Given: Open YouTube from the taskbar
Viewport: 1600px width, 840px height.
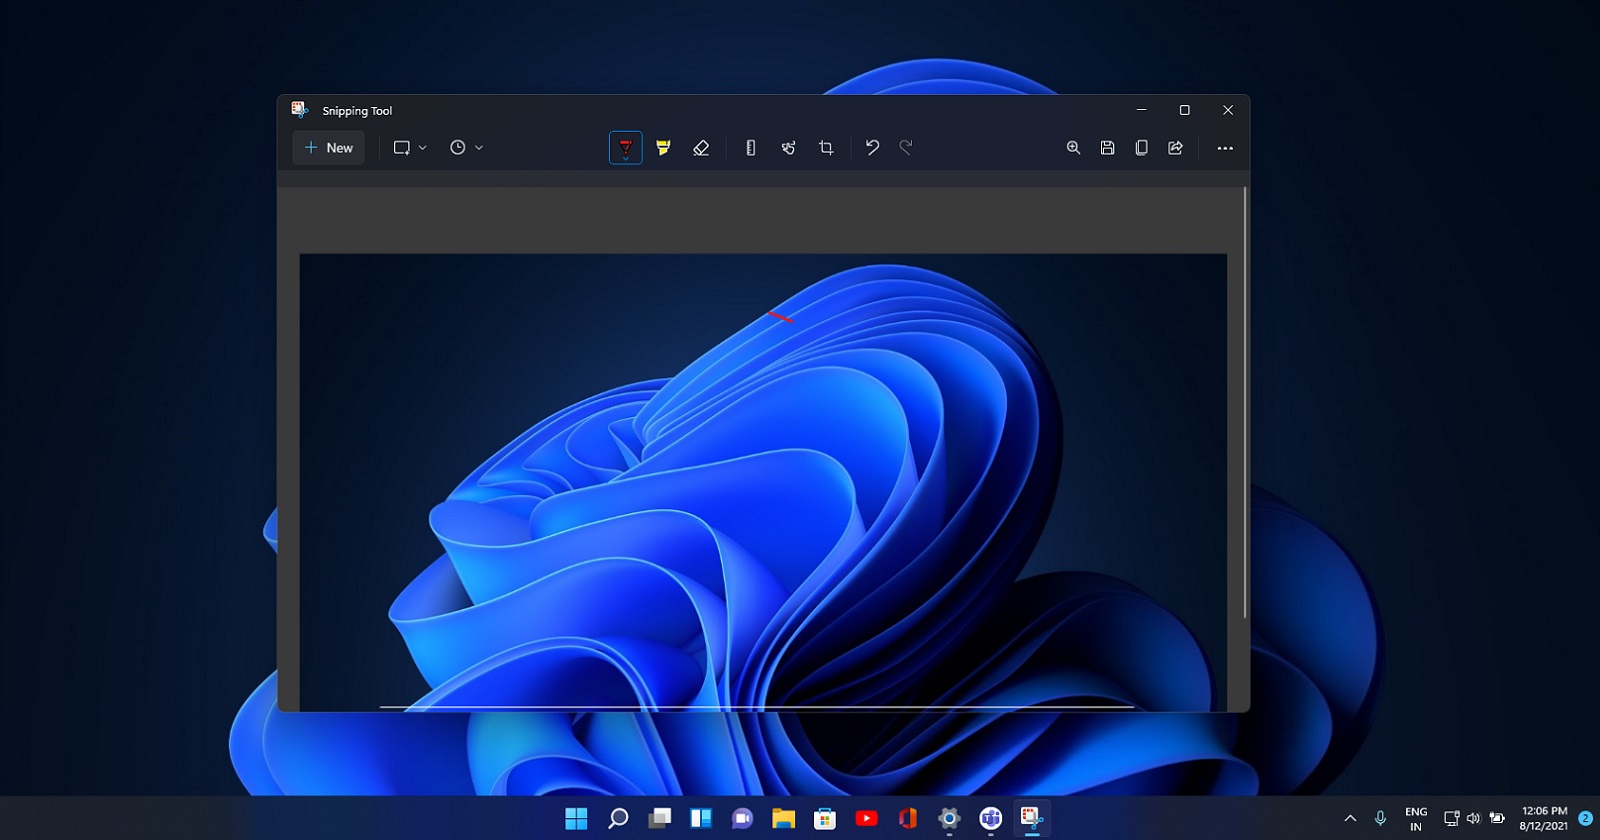Looking at the screenshot, I should click(866, 818).
